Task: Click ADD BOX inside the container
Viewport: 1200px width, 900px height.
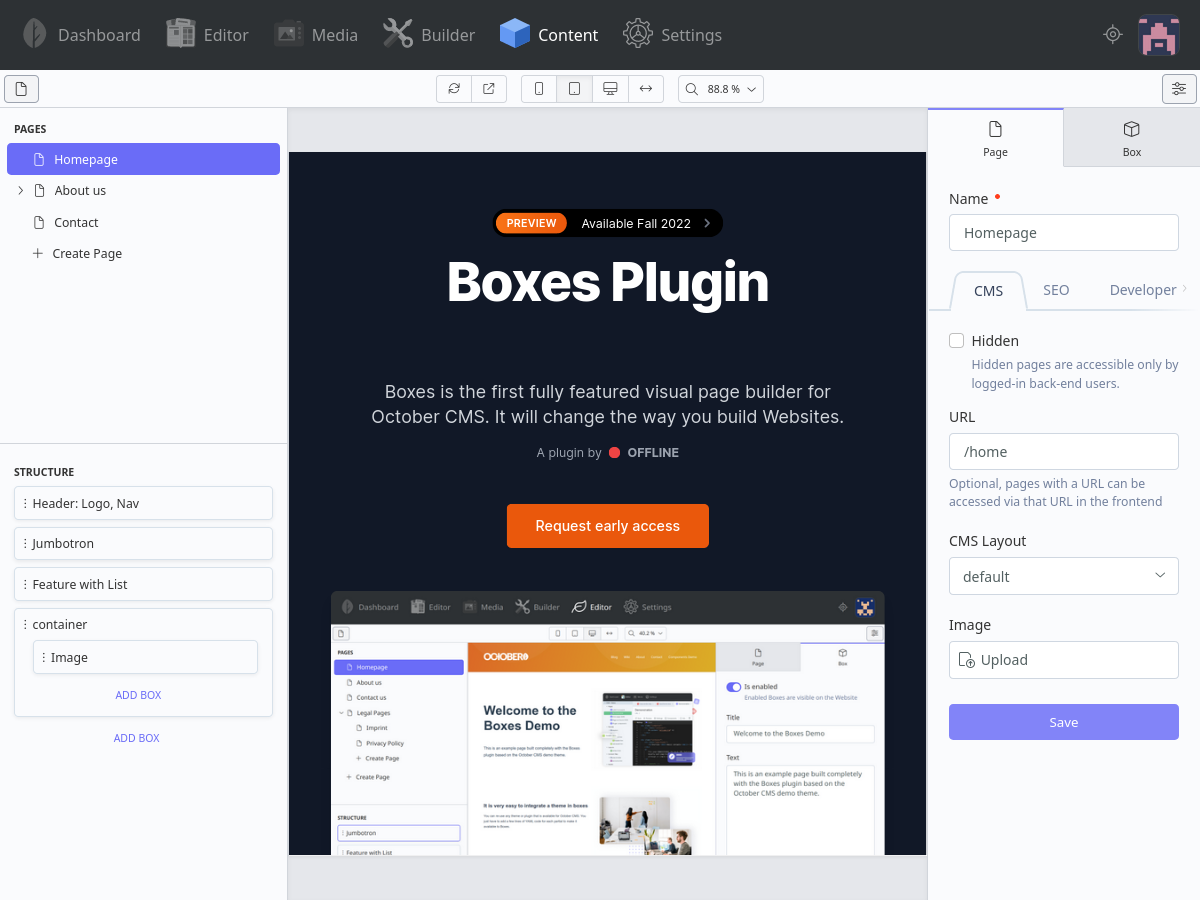Action: (138, 695)
